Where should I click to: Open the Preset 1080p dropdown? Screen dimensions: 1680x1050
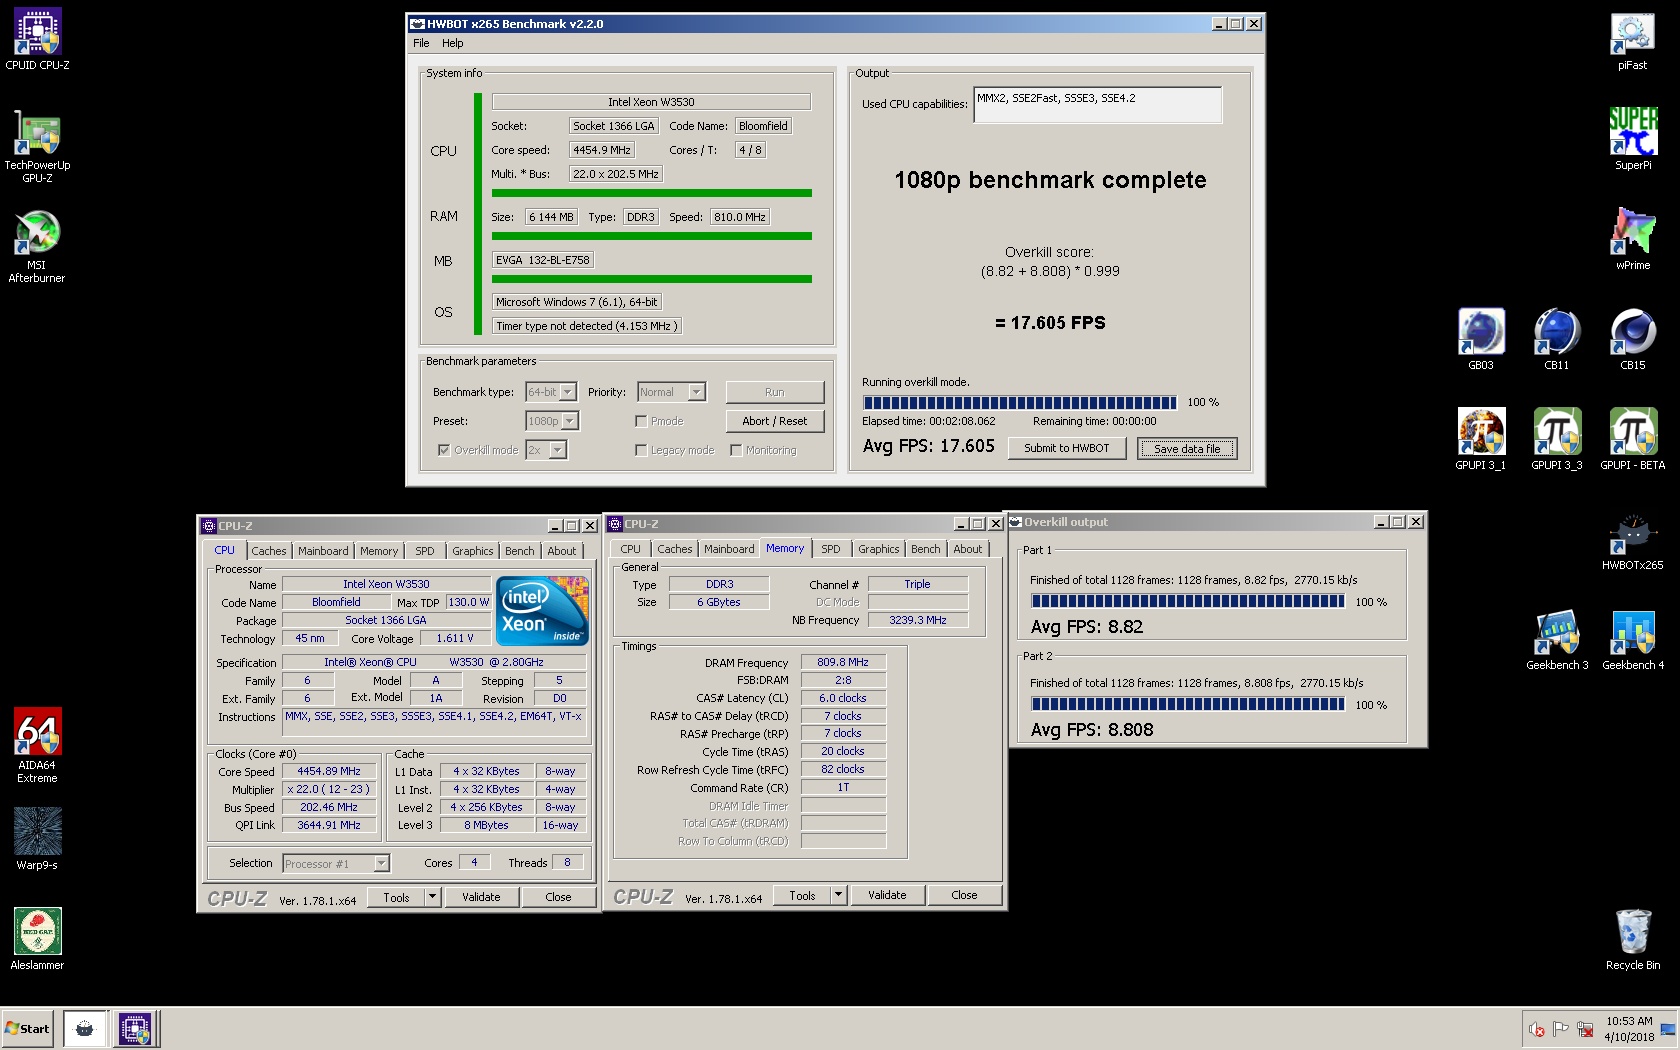tap(569, 421)
